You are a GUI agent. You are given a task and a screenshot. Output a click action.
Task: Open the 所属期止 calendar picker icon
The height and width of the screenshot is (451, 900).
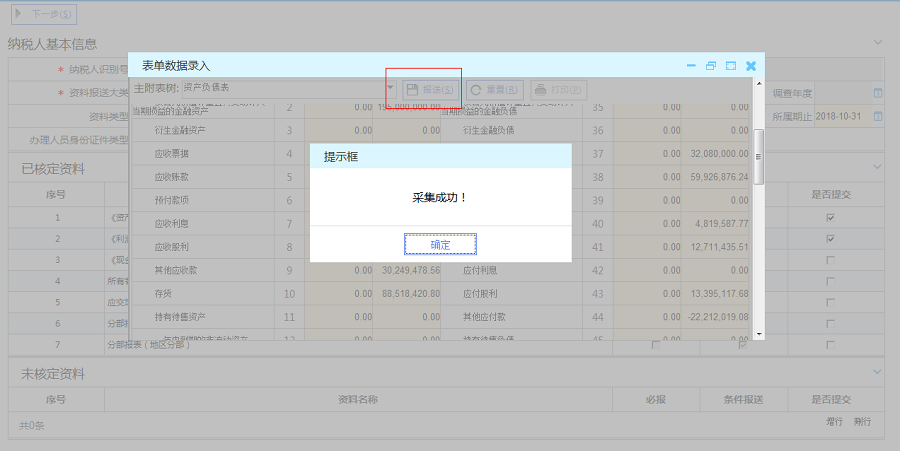click(x=878, y=116)
